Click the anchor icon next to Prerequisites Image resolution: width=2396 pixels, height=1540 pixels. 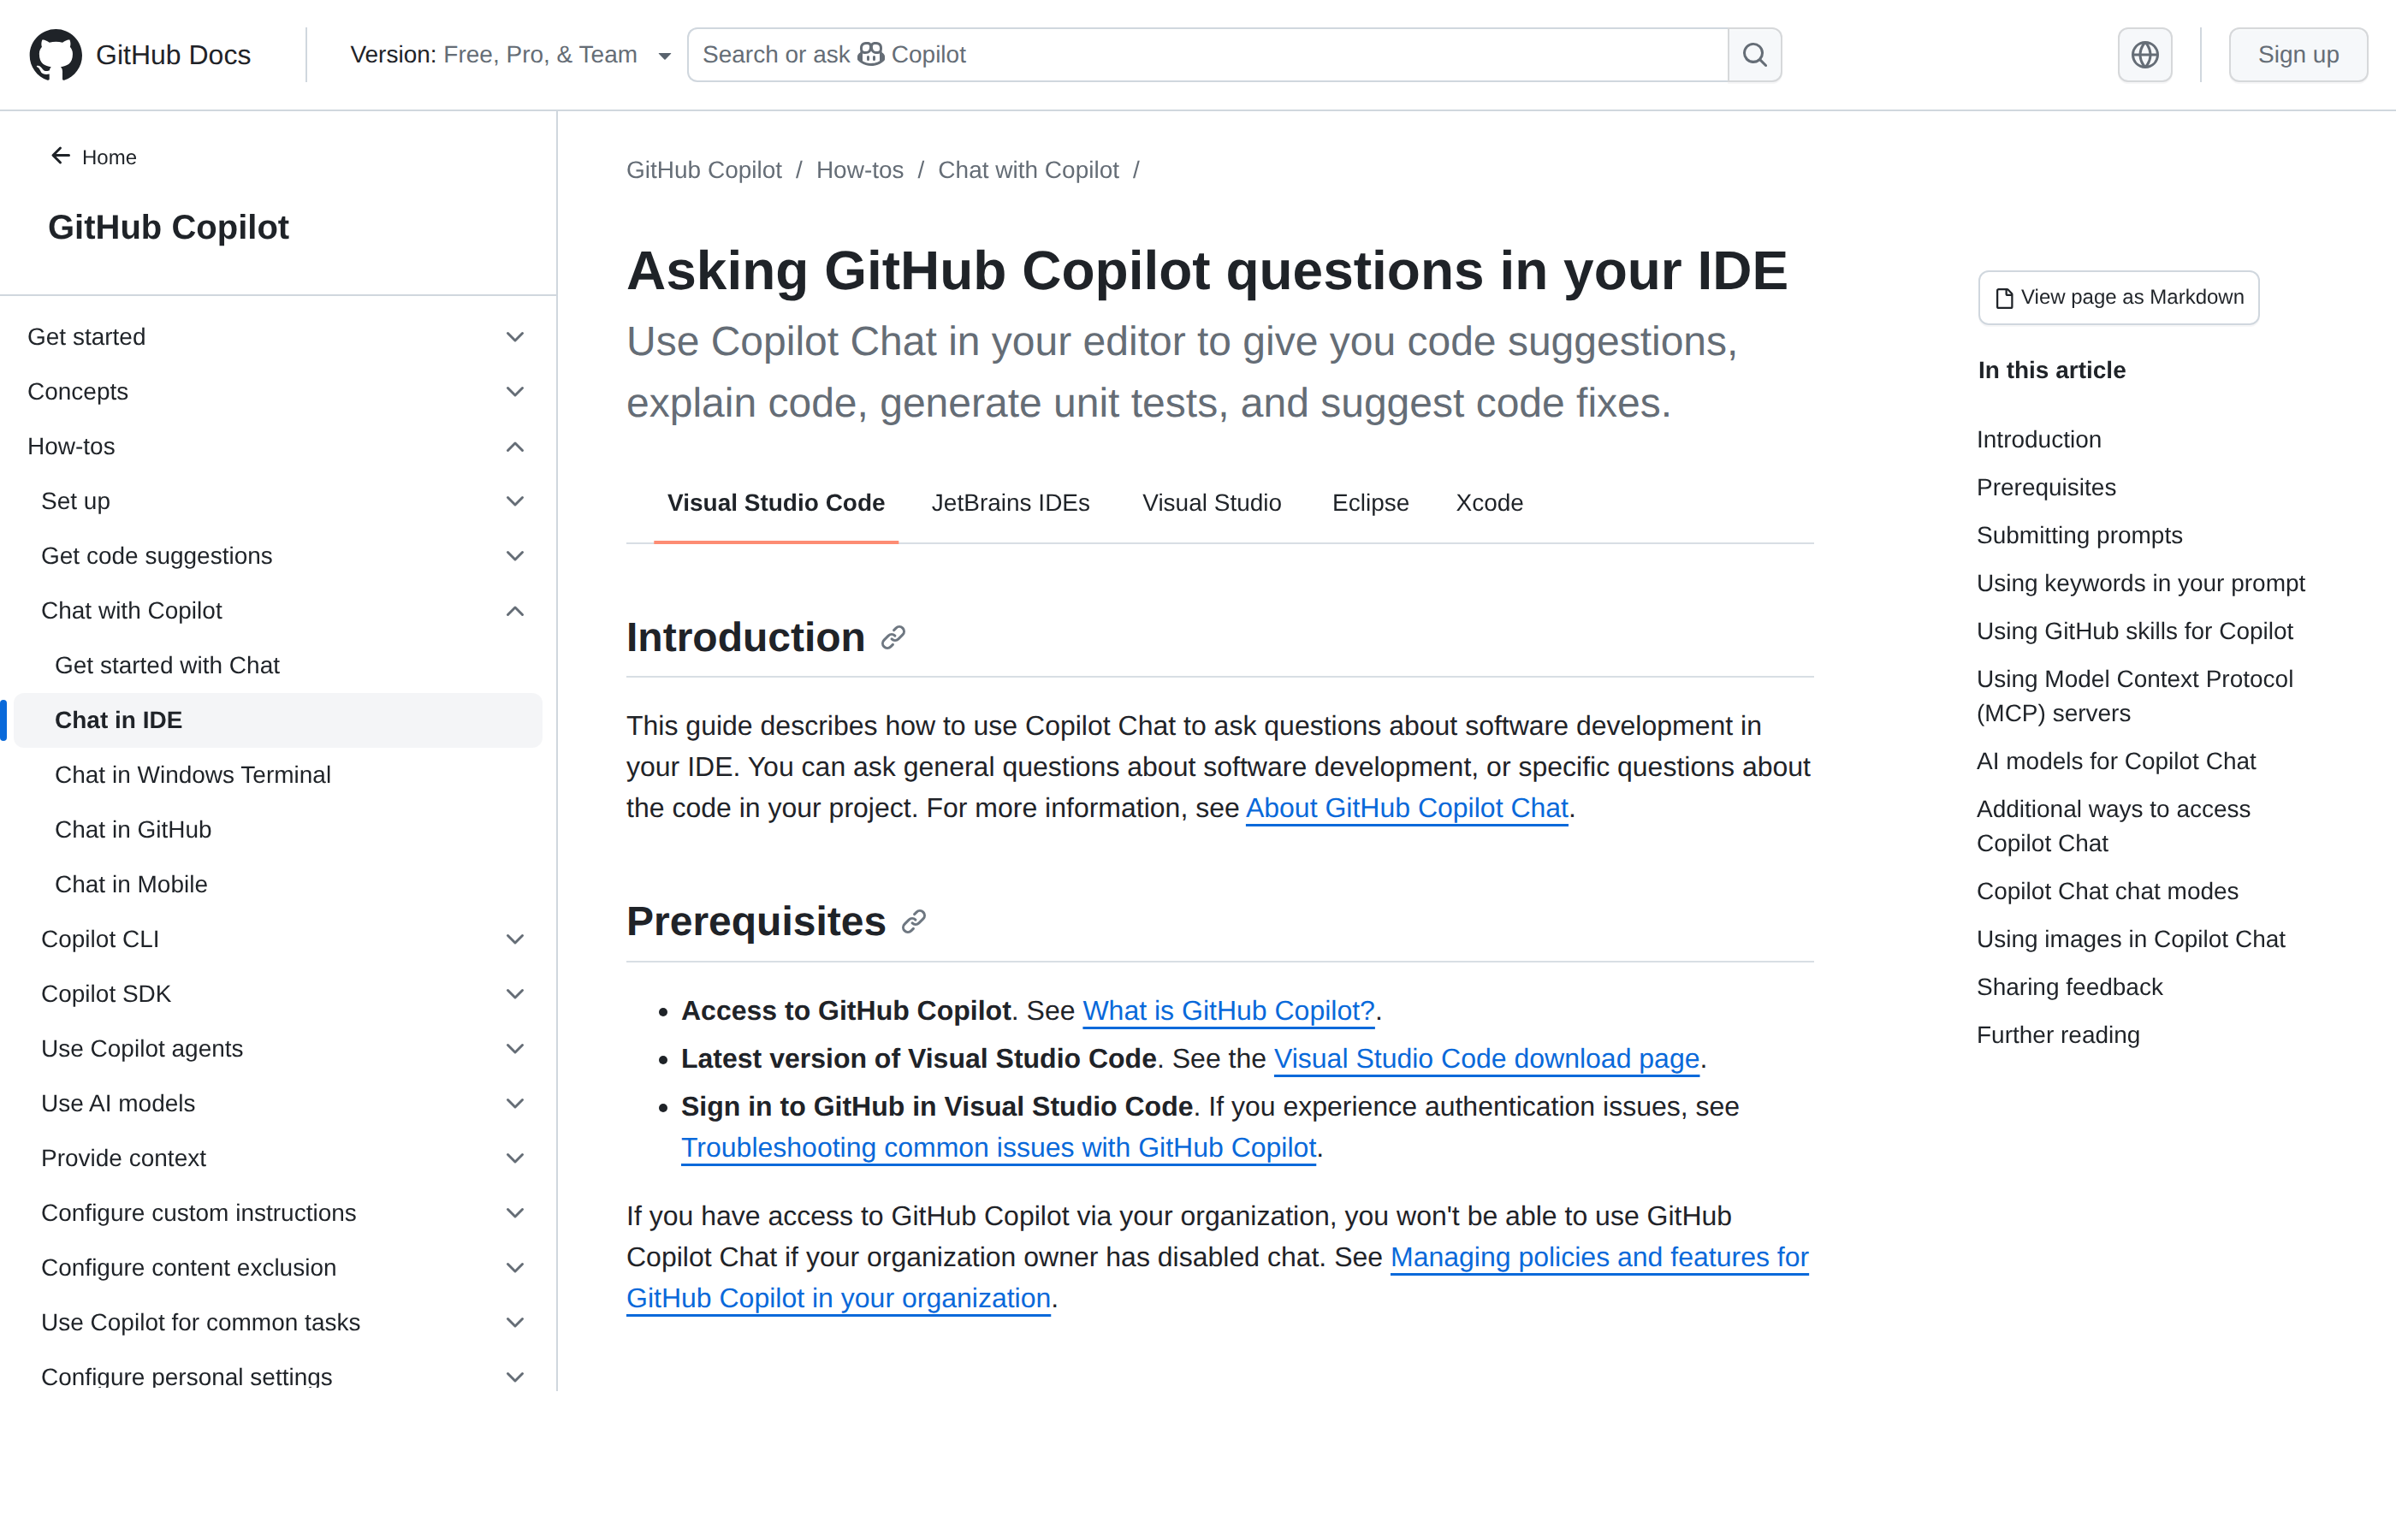(x=913, y=922)
